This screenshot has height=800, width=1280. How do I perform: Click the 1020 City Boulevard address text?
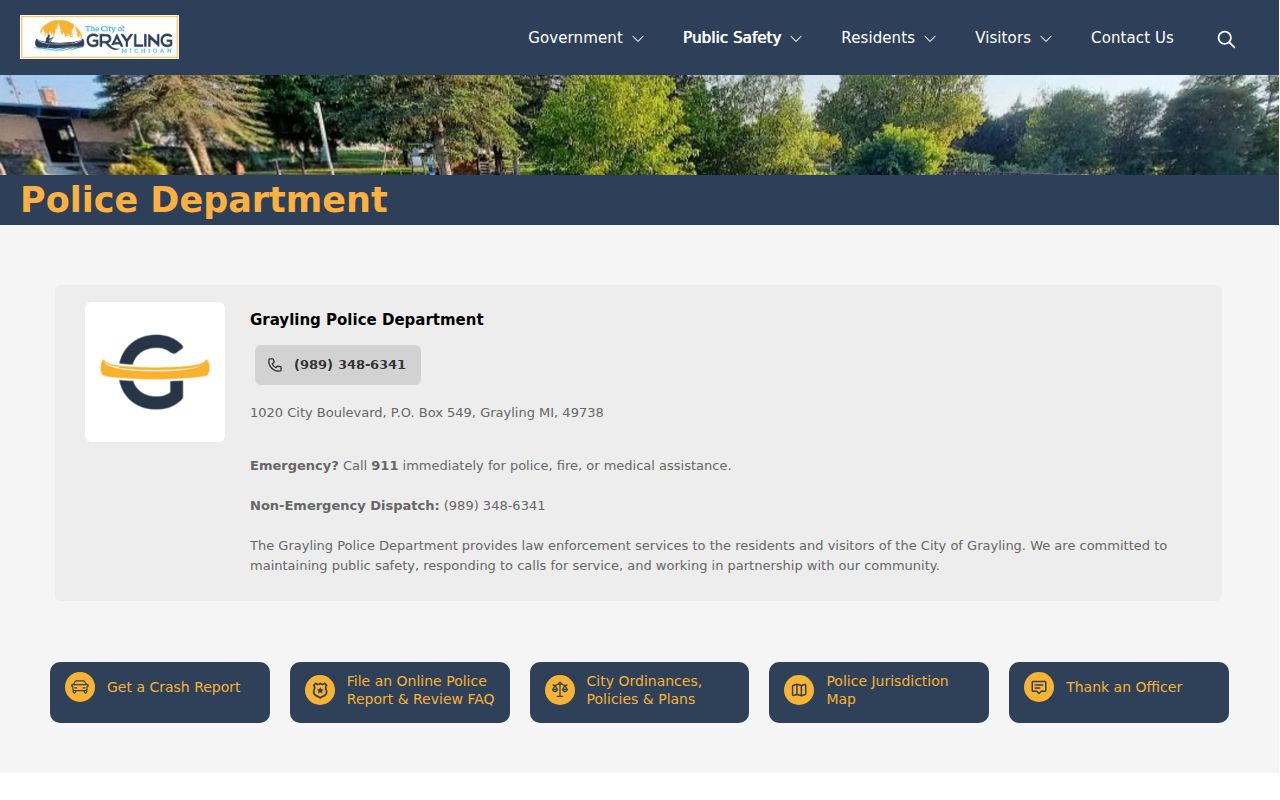427,412
